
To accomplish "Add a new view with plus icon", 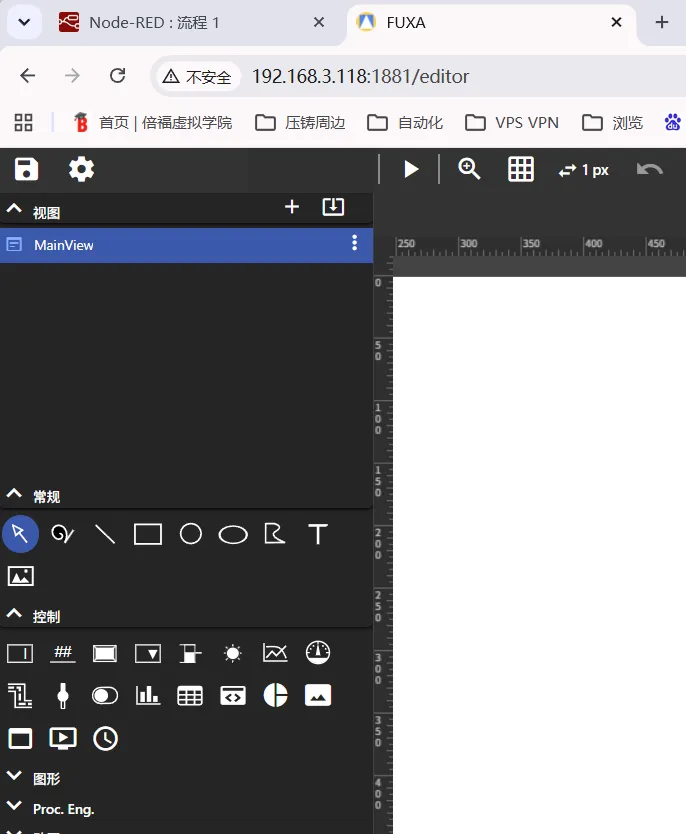I will click(x=292, y=207).
